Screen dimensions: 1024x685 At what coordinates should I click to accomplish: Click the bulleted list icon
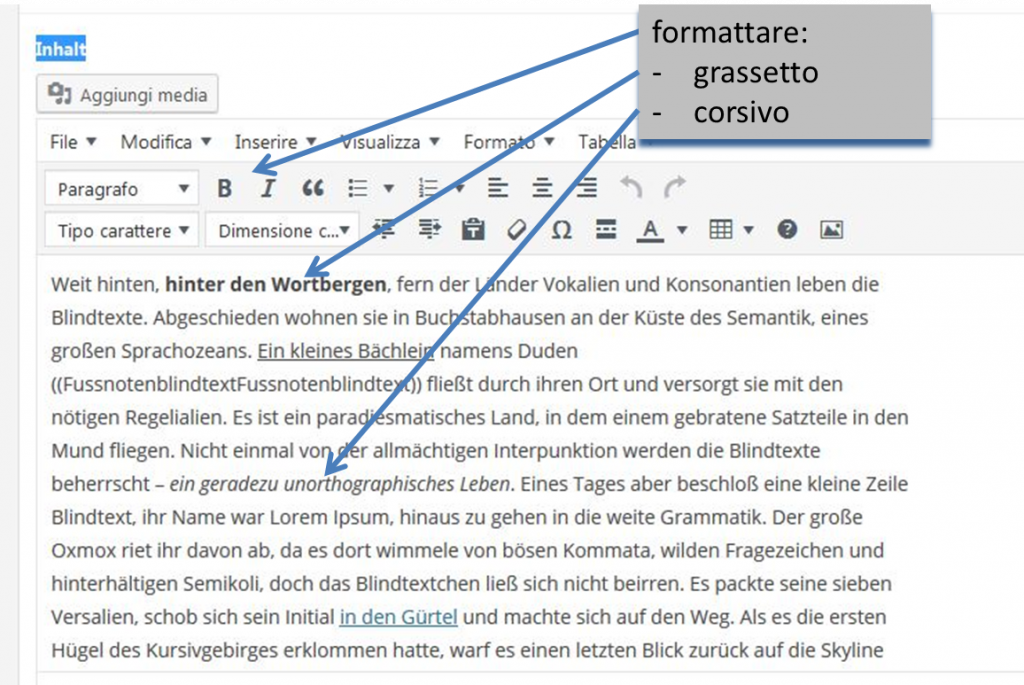tap(356, 188)
